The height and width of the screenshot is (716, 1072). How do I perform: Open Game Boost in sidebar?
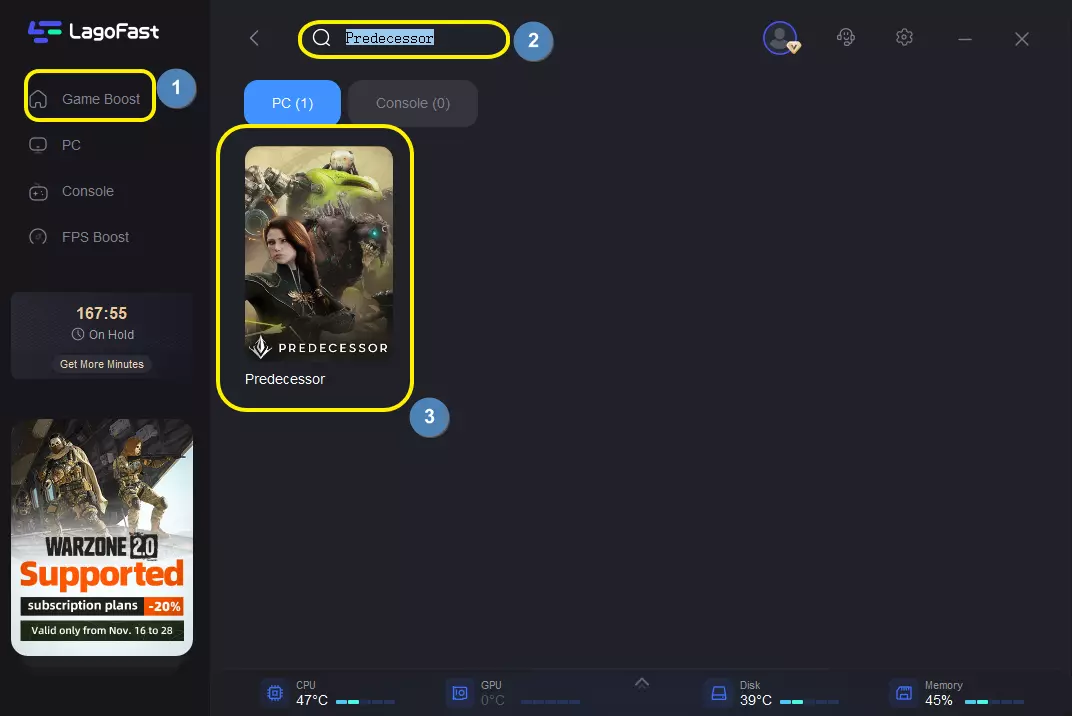pyautogui.click(x=90, y=99)
